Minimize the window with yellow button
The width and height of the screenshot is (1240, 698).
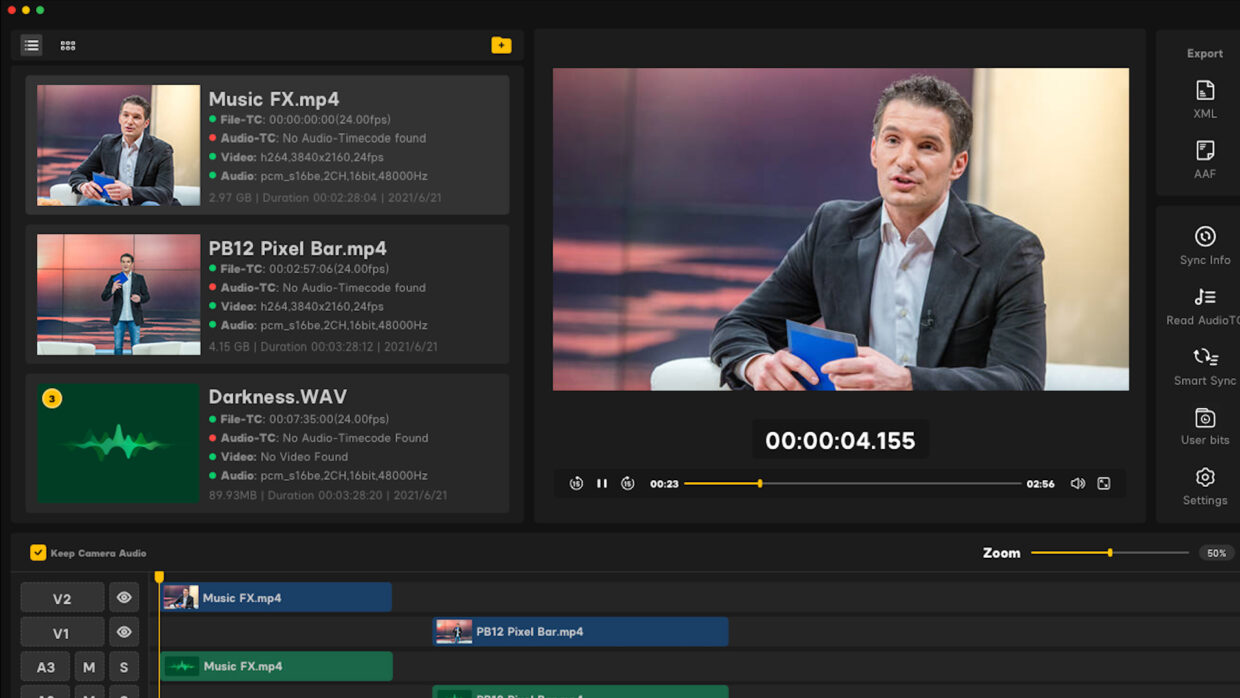pos(26,10)
